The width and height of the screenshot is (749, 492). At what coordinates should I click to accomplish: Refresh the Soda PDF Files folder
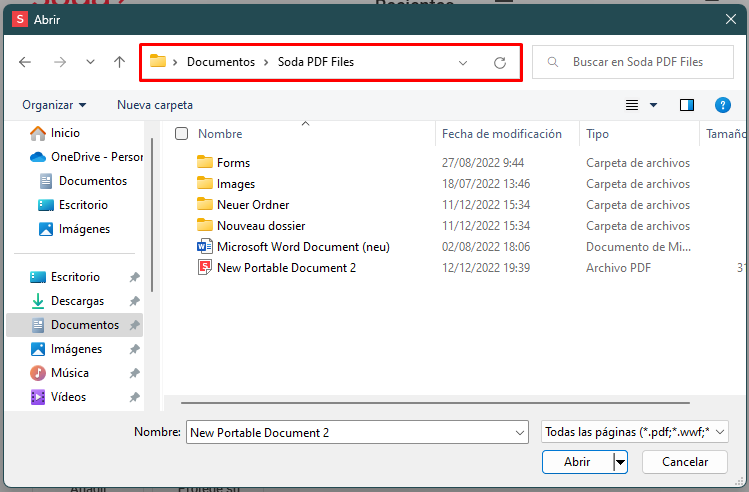[500, 63]
